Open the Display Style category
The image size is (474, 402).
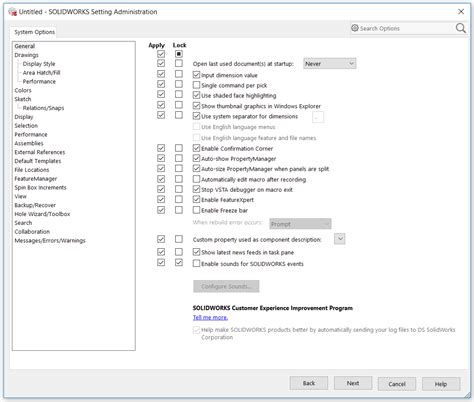pyautogui.click(x=39, y=64)
